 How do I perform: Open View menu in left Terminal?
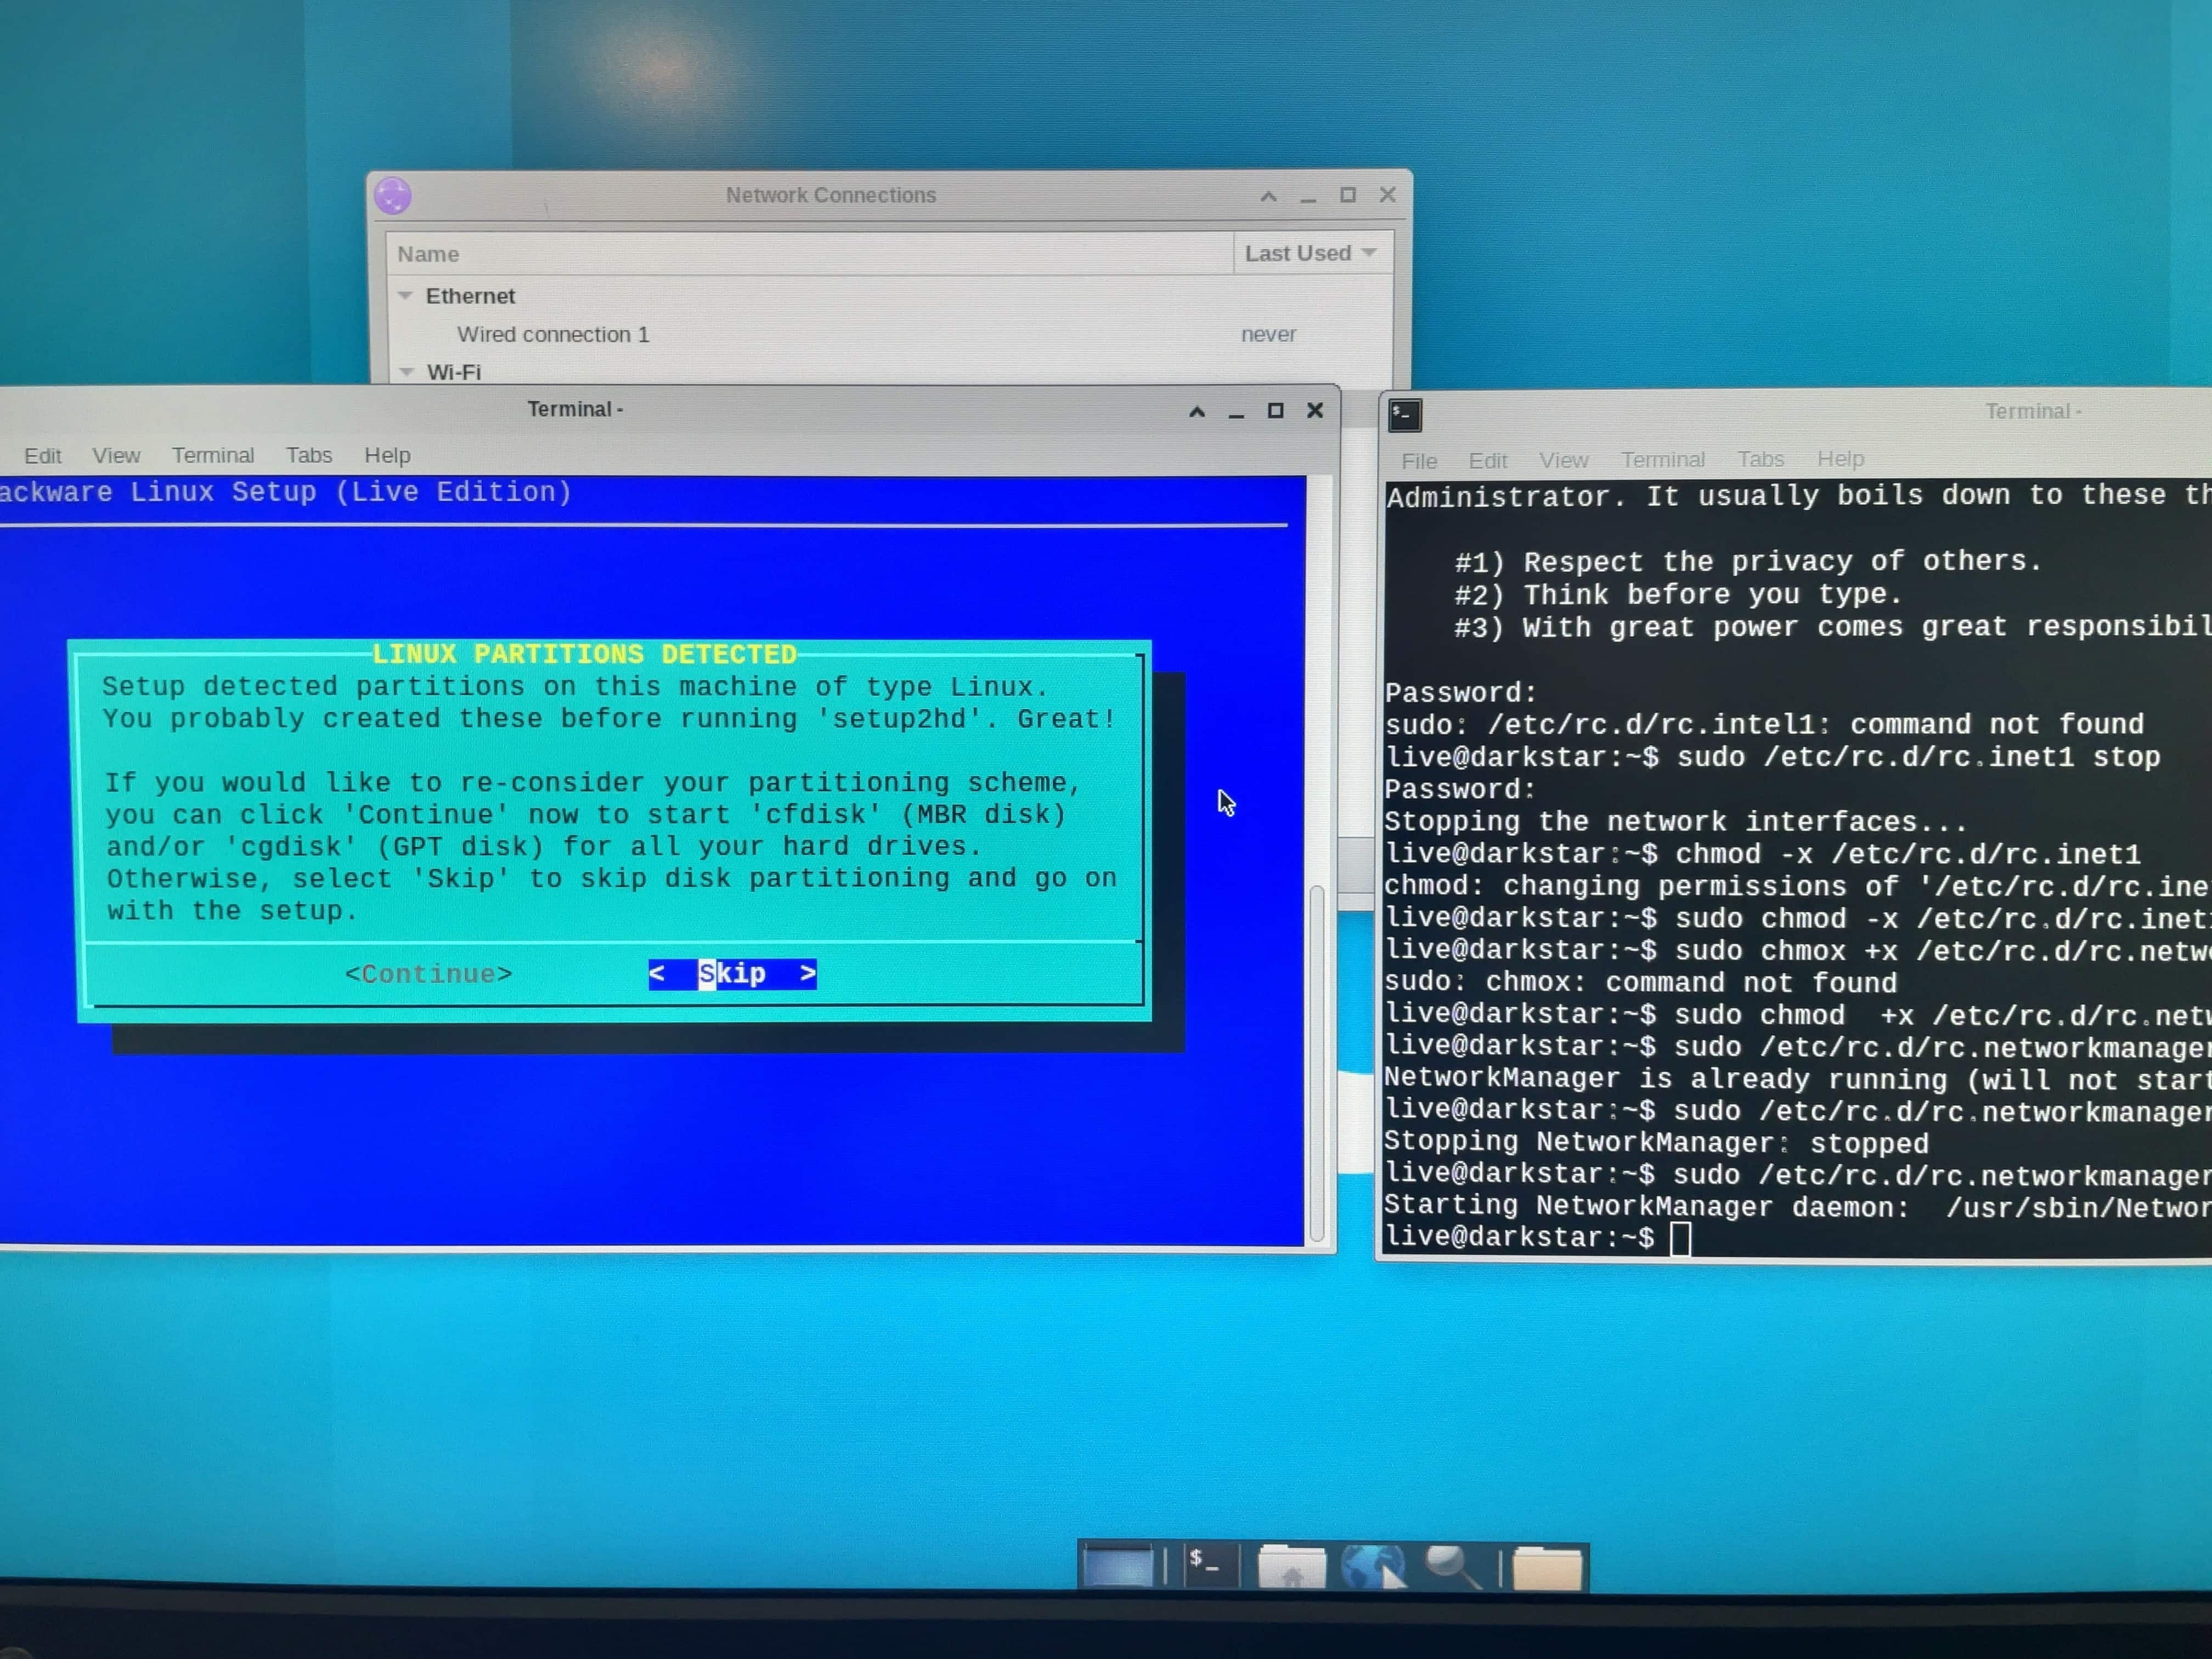(x=116, y=456)
